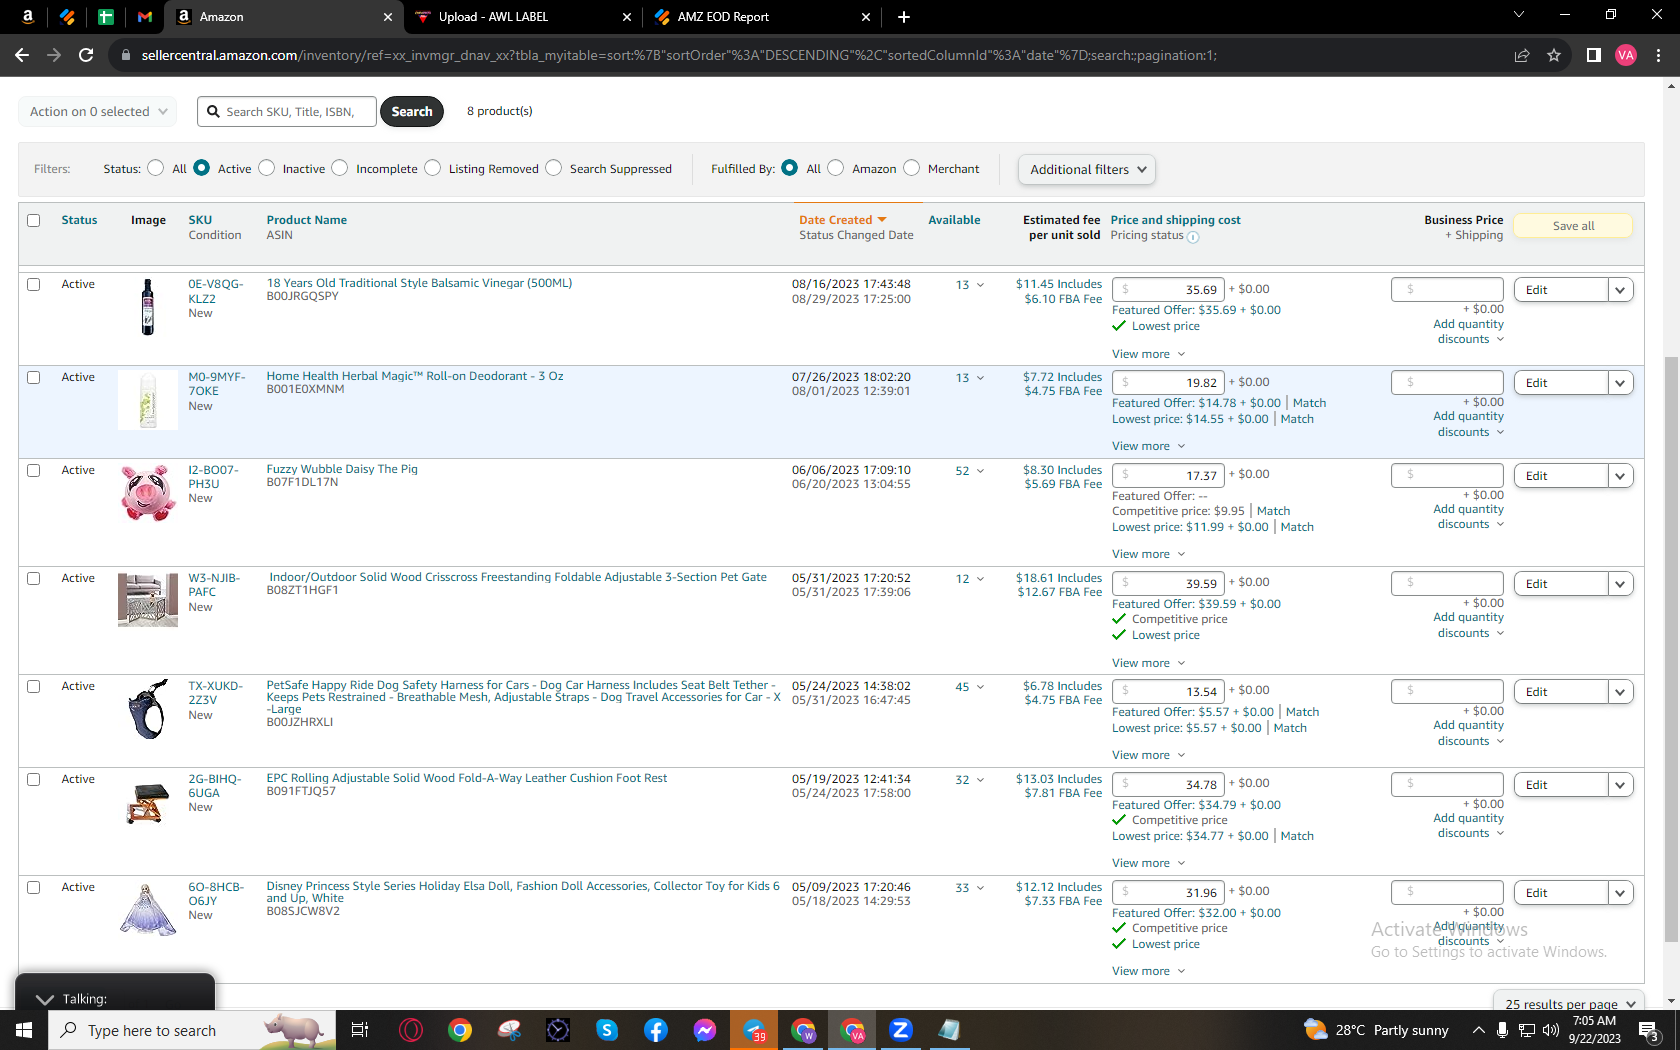Expand the Additional filters dropdown
Image resolution: width=1680 pixels, height=1050 pixels.
point(1087,169)
